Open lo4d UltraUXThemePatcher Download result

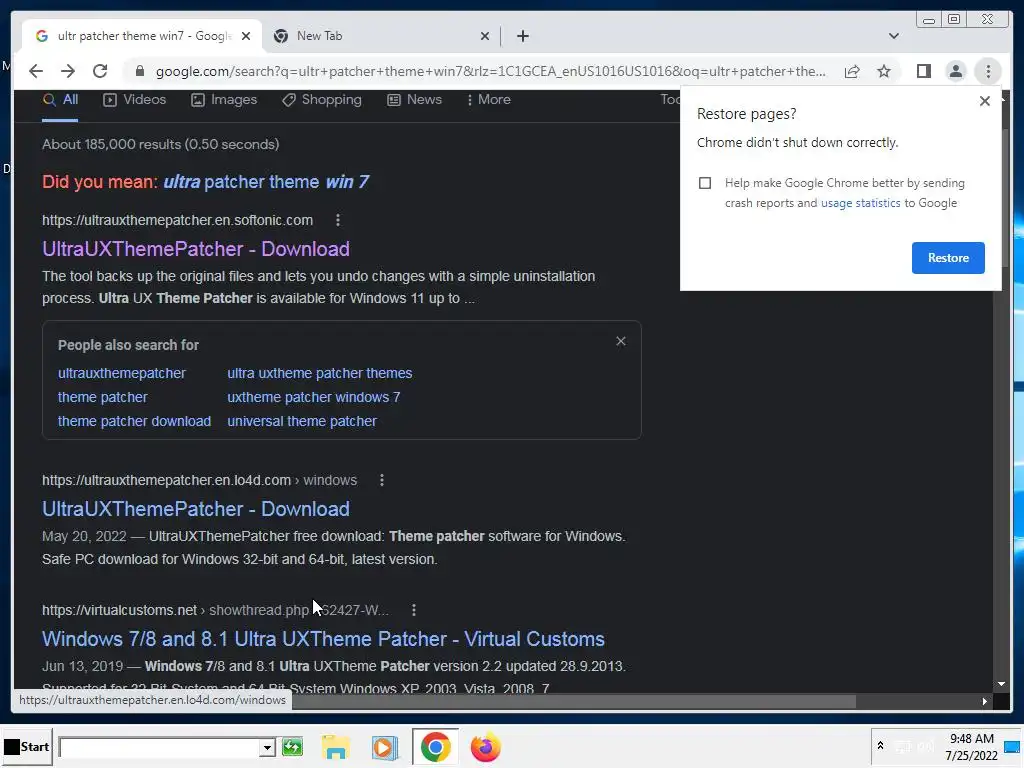pyautogui.click(x=196, y=509)
